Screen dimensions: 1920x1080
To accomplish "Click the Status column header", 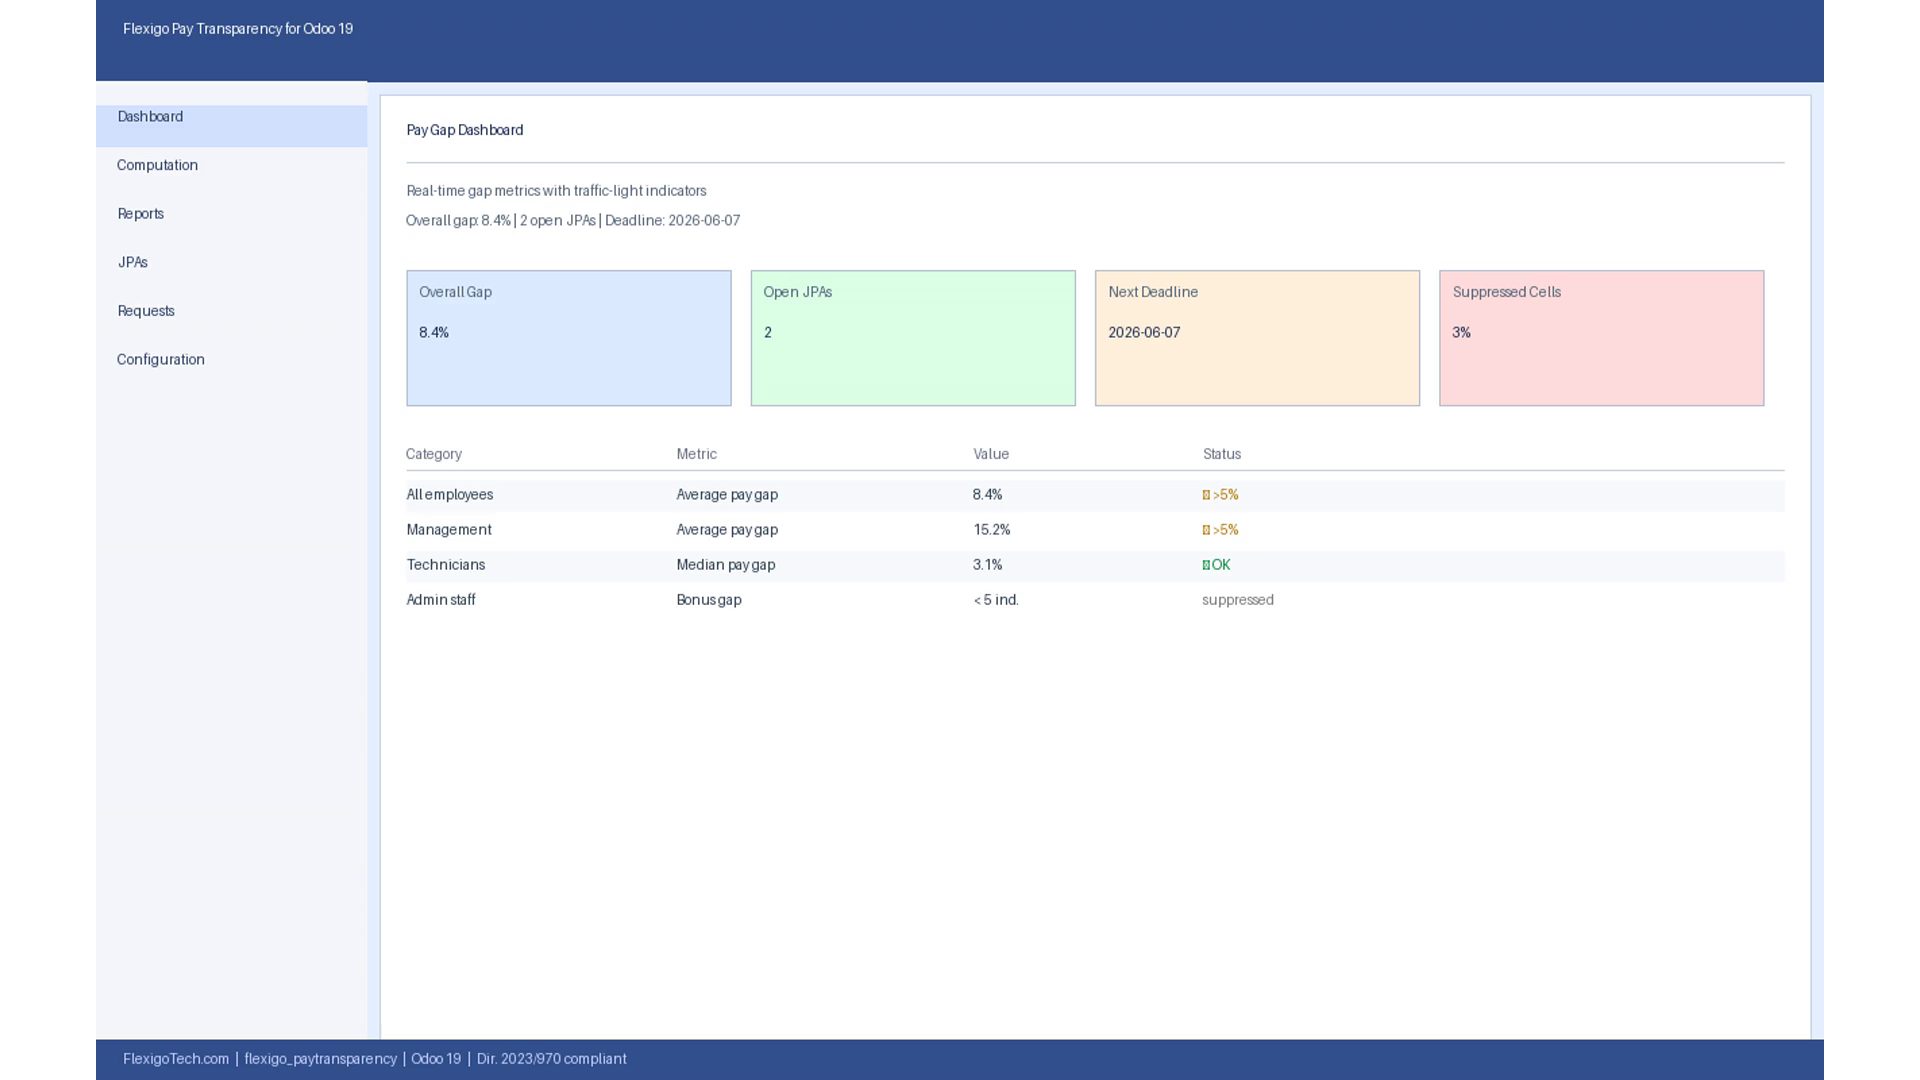I will (1222, 454).
